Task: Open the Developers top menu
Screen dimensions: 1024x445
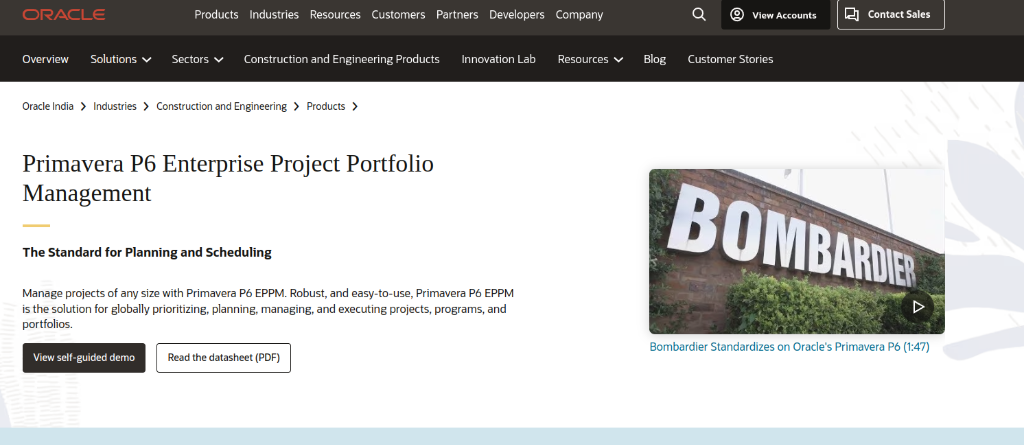Action: coord(517,14)
